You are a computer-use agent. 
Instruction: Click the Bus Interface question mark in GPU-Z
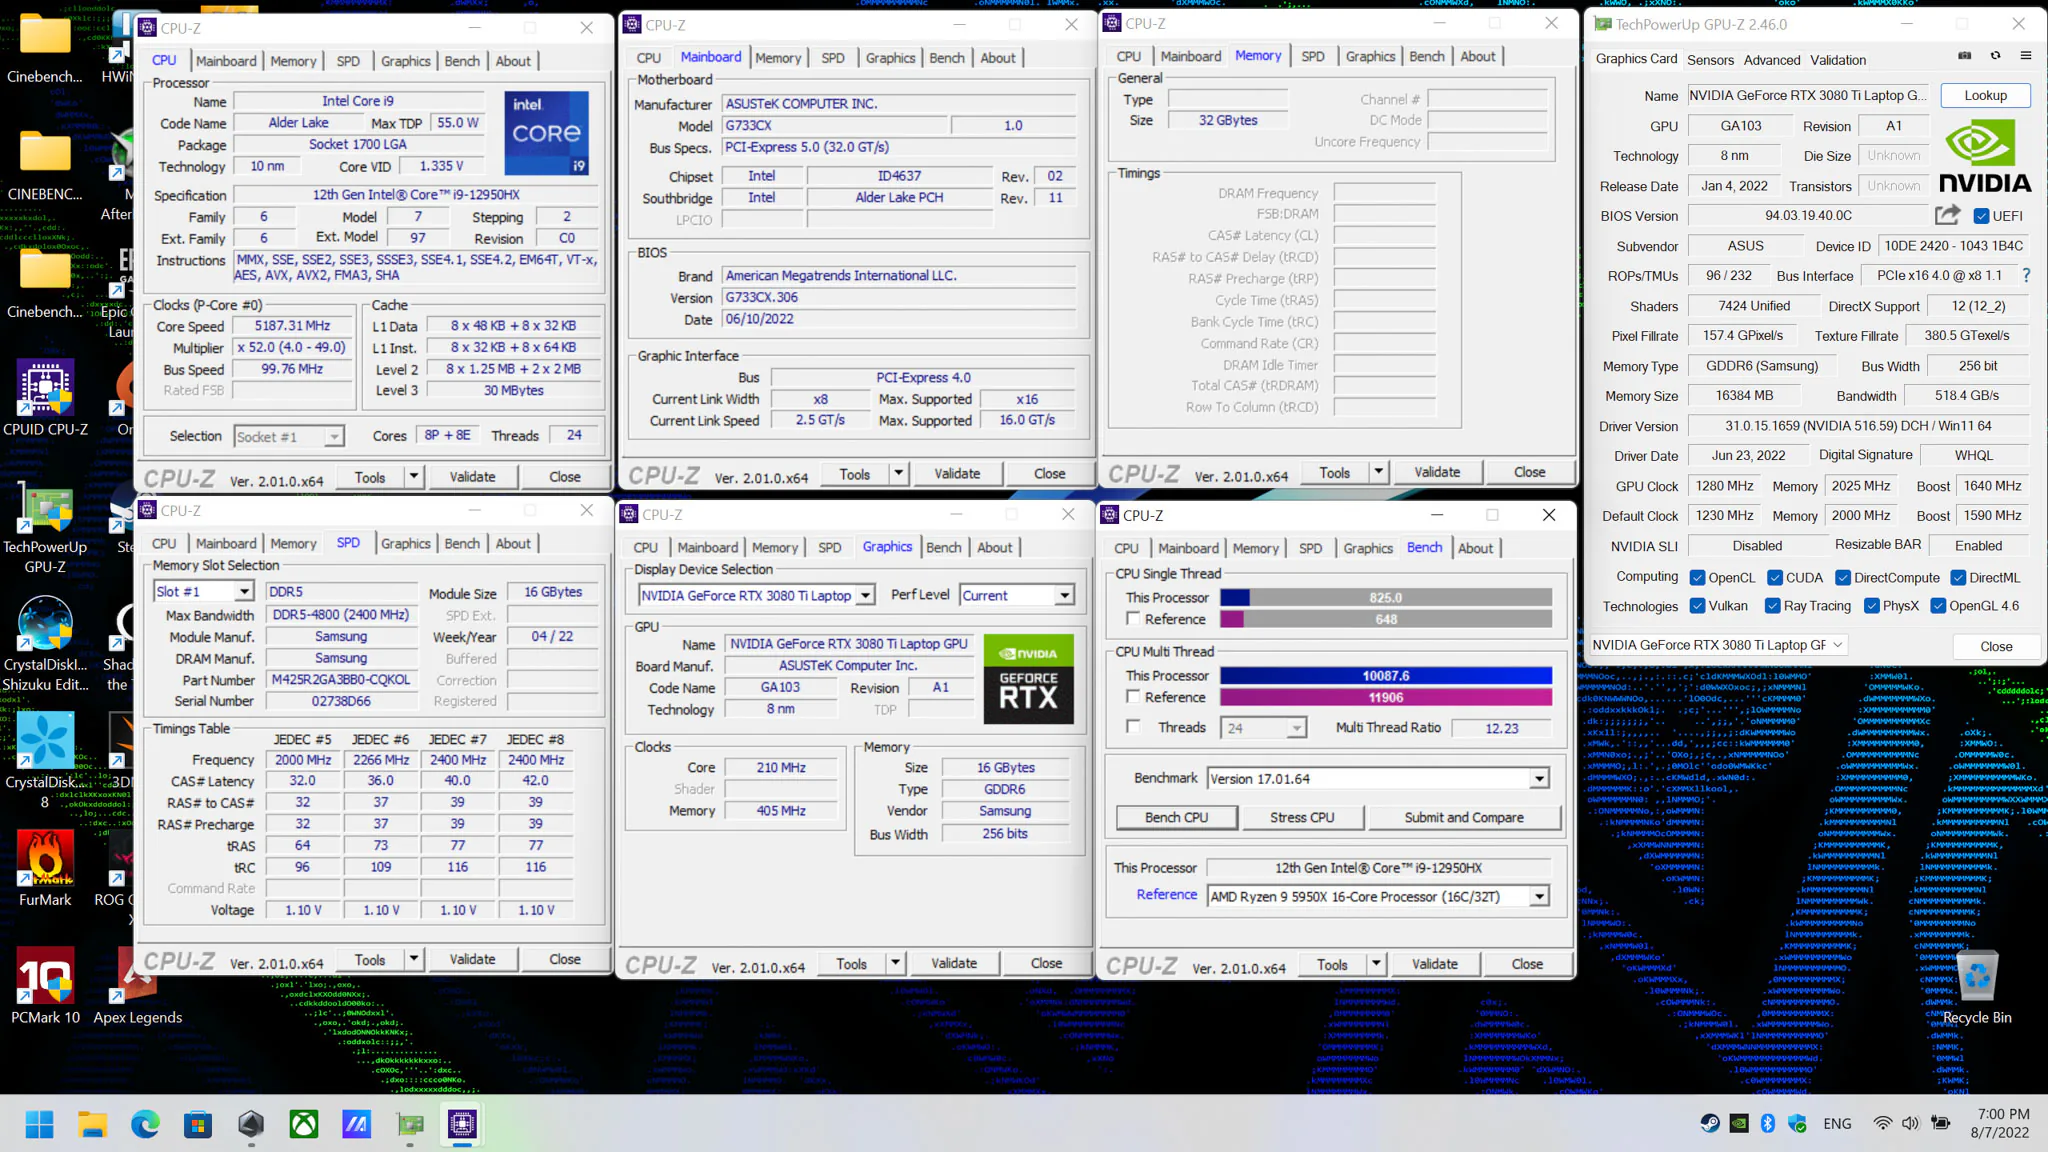pyautogui.click(x=2026, y=275)
